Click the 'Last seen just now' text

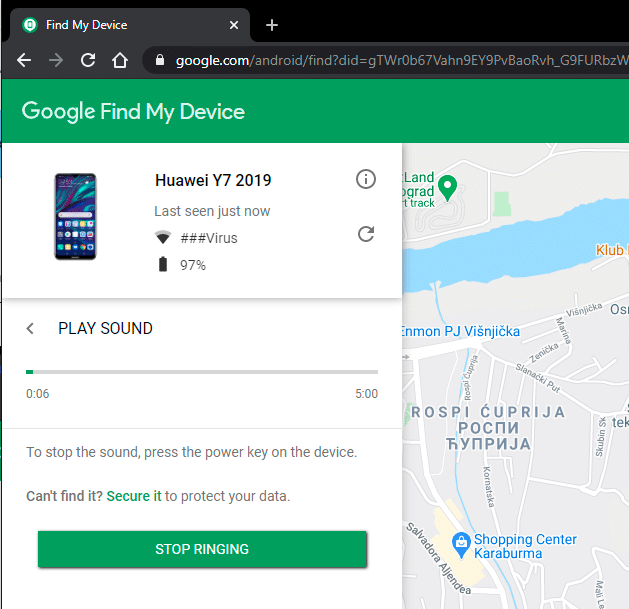pos(212,211)
